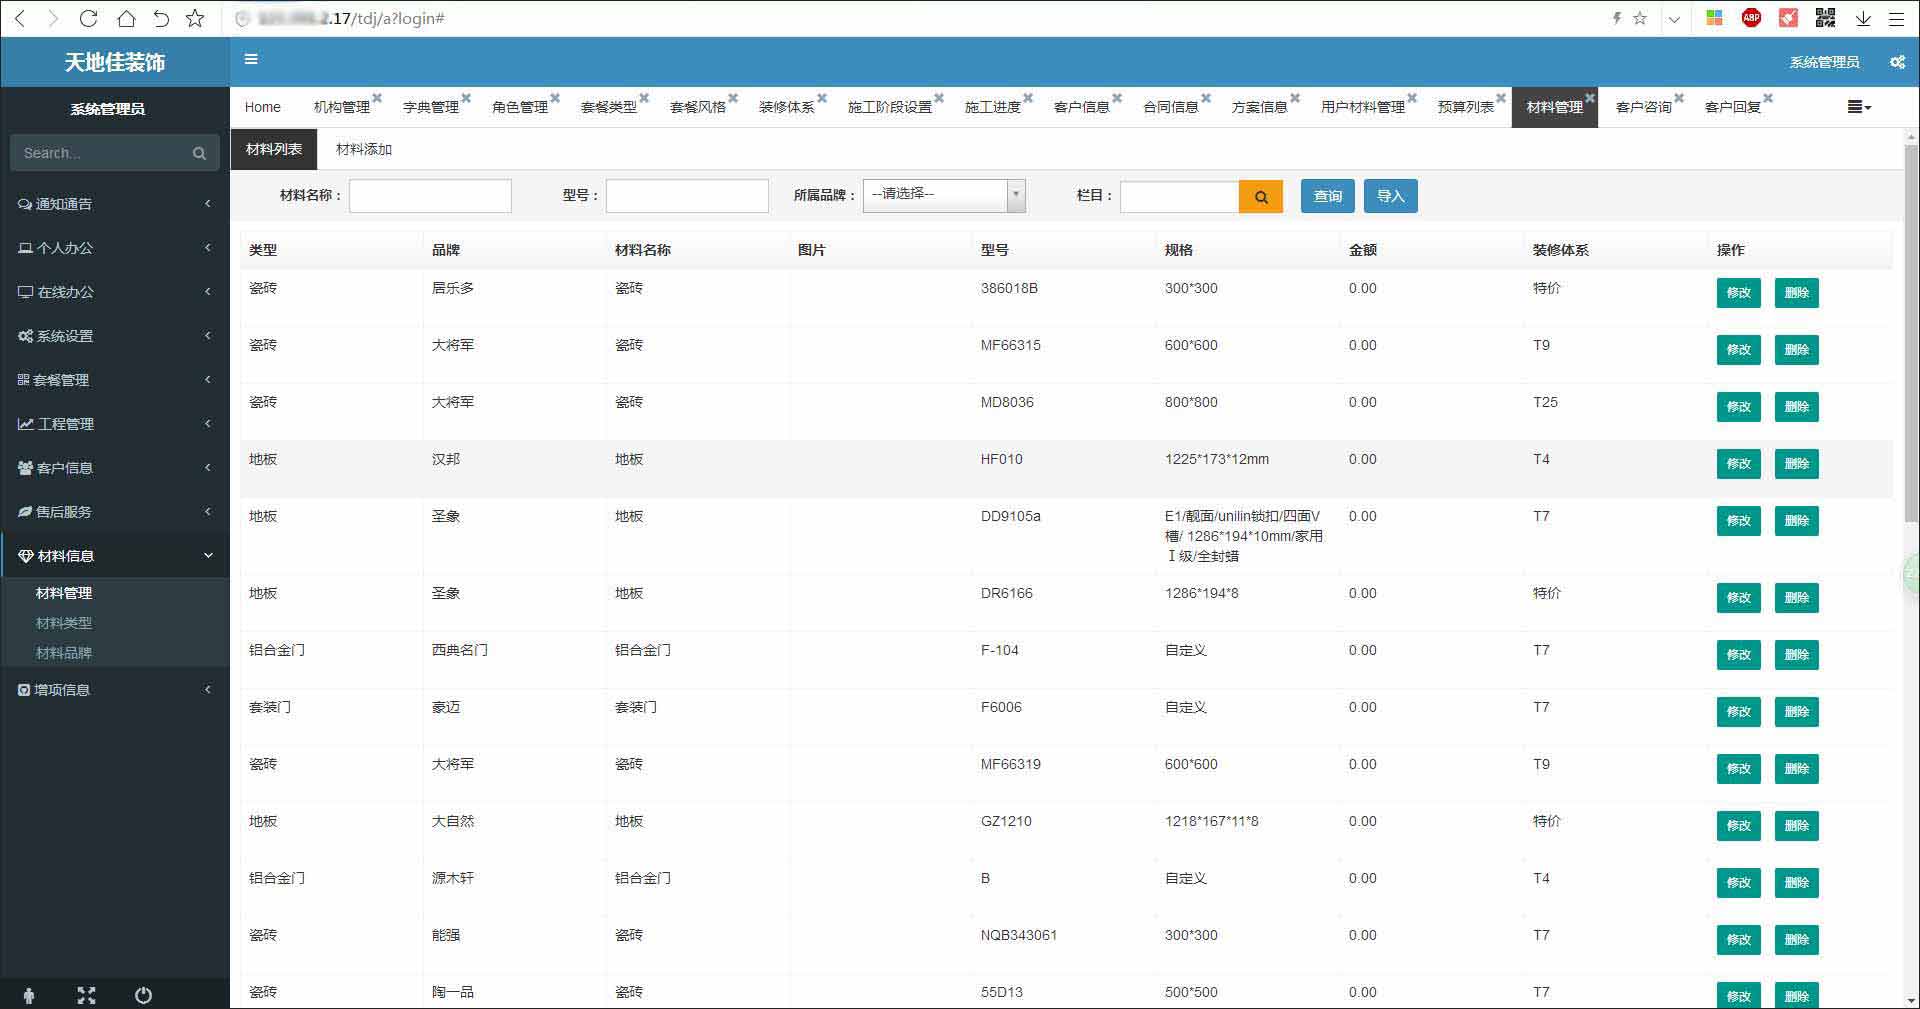Open the tab list menu icon at right of tabs

click(1858, 107)
